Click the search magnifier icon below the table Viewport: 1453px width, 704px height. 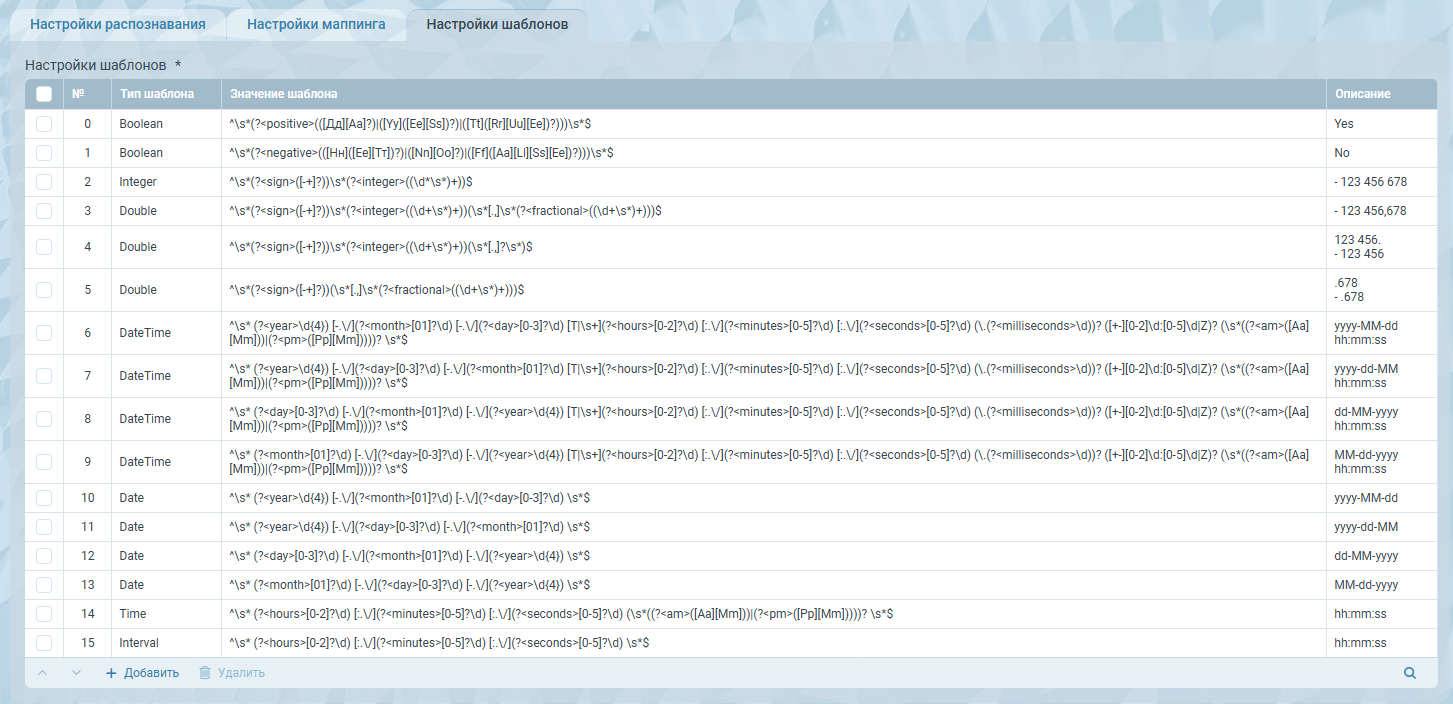[1410, 673]
